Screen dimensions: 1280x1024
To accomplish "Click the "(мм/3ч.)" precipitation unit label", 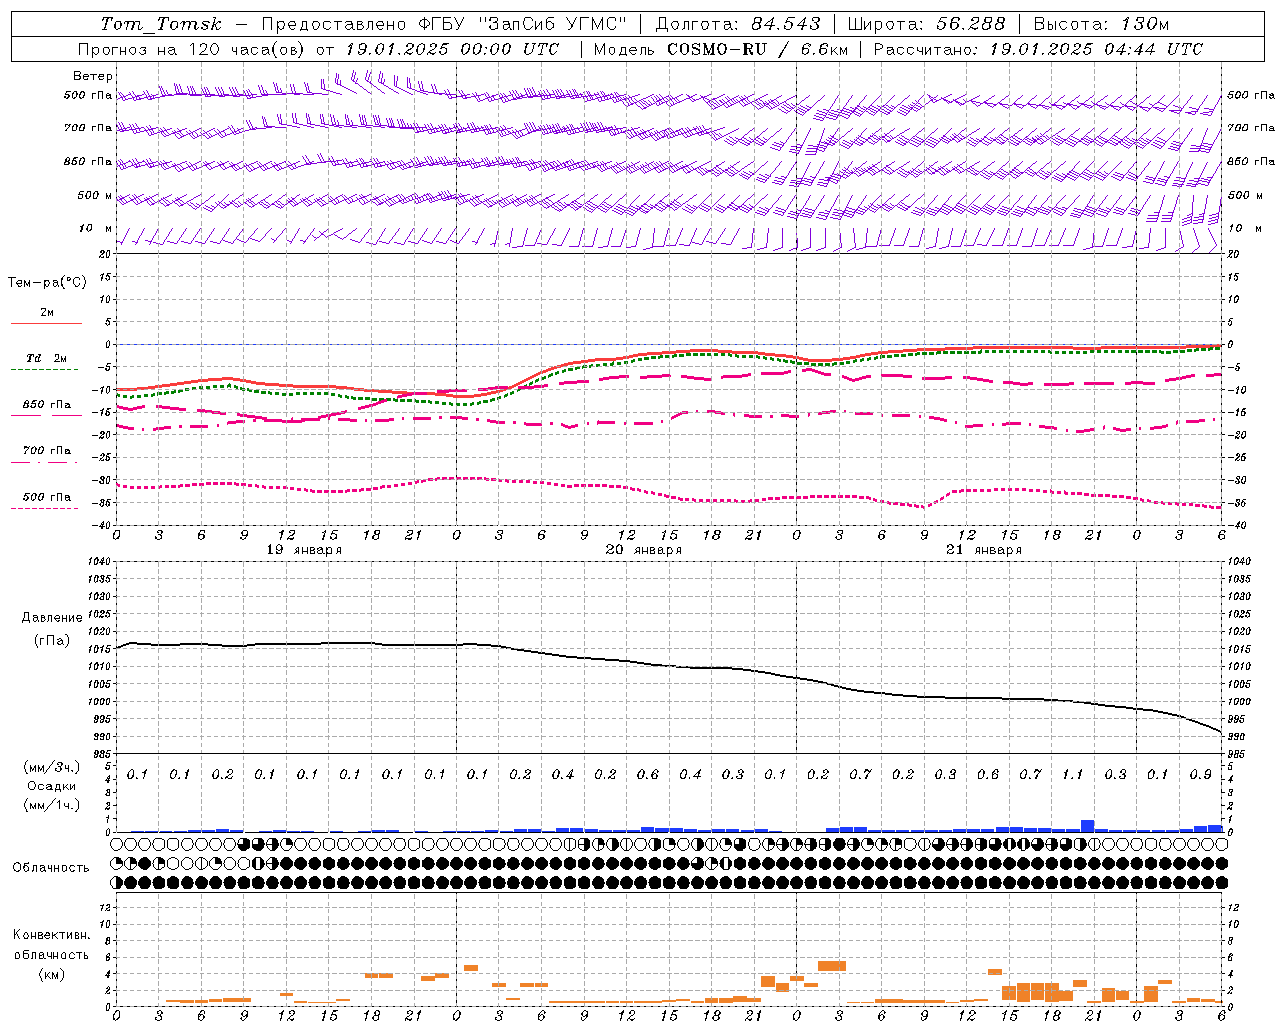I will 52,767.
